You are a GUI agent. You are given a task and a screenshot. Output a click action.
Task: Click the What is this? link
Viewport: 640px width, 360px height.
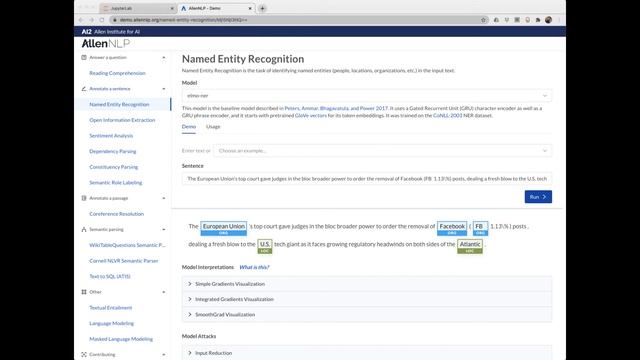(x=254, y=267)
